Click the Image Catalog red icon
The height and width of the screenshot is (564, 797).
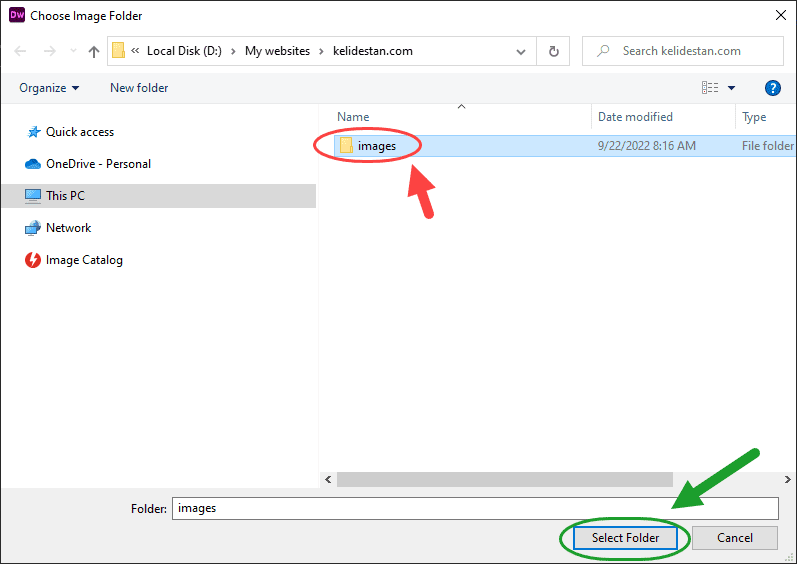point(33,260)
